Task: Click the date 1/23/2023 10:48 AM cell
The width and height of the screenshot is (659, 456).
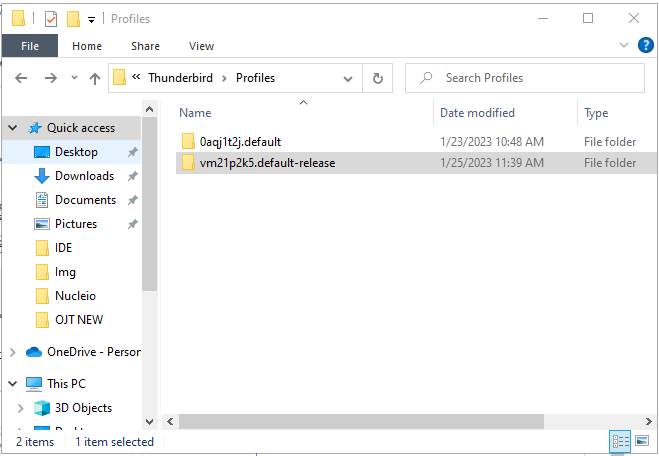Action: [x=492, y=142]
